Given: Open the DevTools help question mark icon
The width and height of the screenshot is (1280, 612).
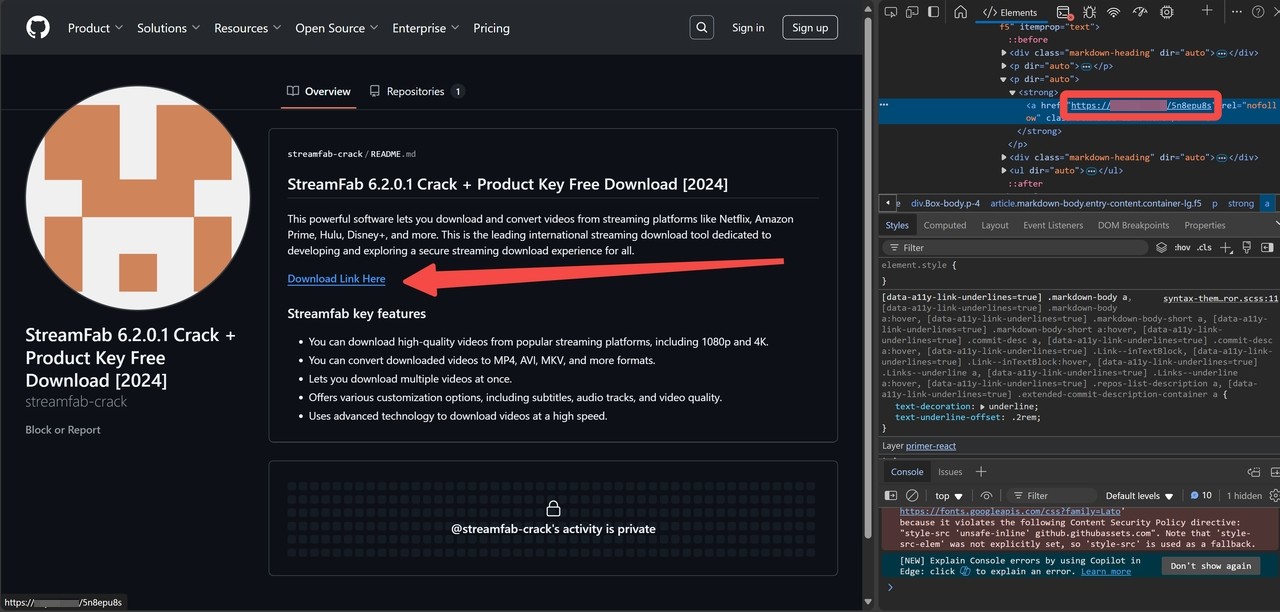Looking at the screenshot, I should [x=1258, y=12].
